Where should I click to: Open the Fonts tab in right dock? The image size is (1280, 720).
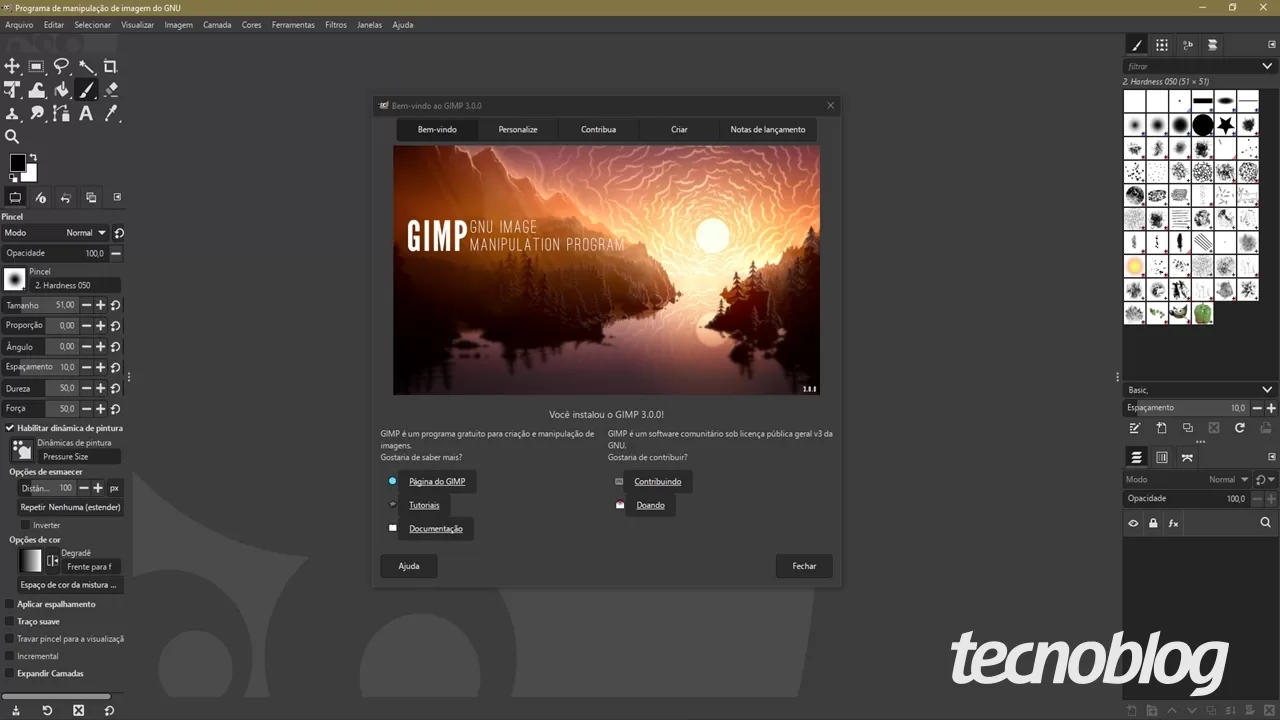coord(1187,45)
